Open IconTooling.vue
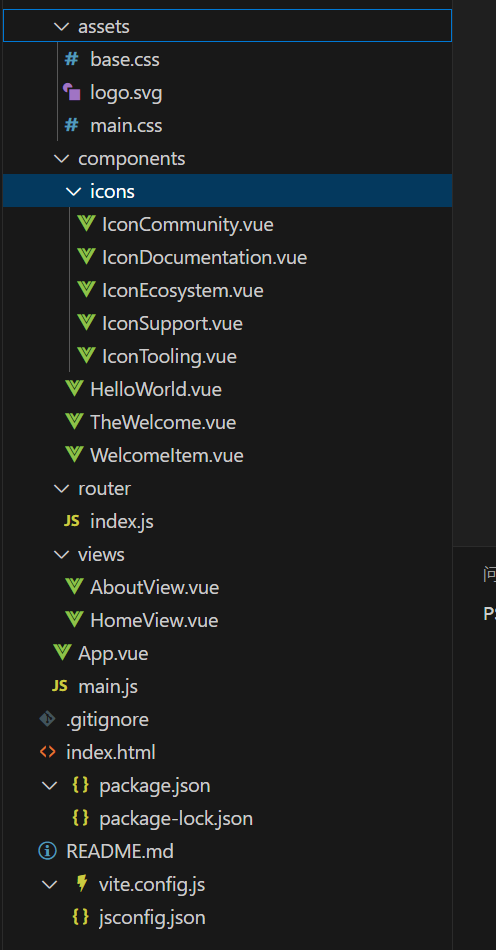 (x=170, y=356)
